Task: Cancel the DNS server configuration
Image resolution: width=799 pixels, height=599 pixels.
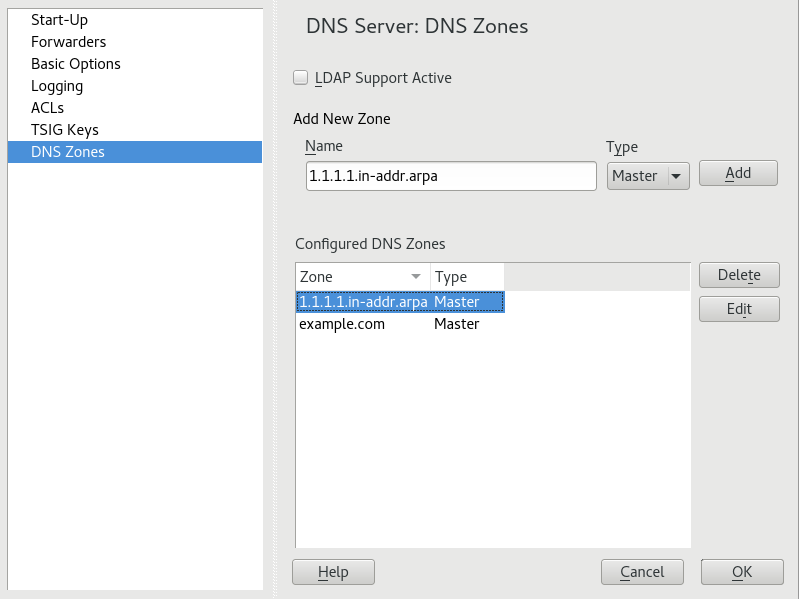Action: 642,572
